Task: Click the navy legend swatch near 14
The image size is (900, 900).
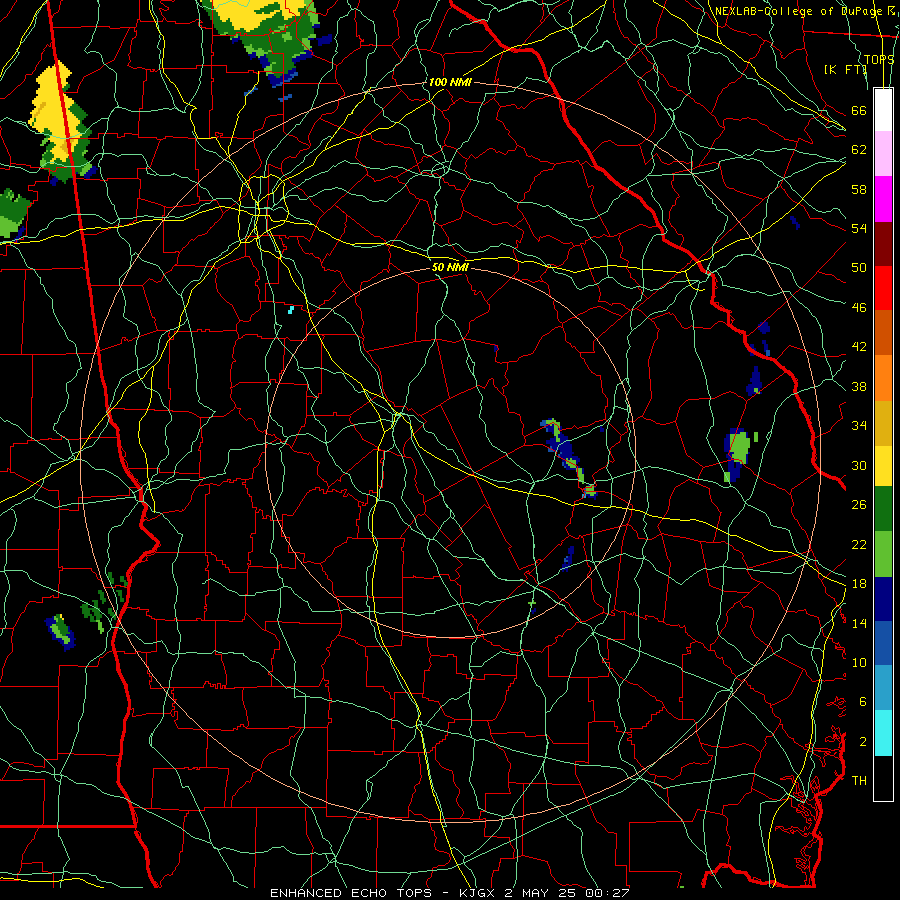Action: pos(883,599)
